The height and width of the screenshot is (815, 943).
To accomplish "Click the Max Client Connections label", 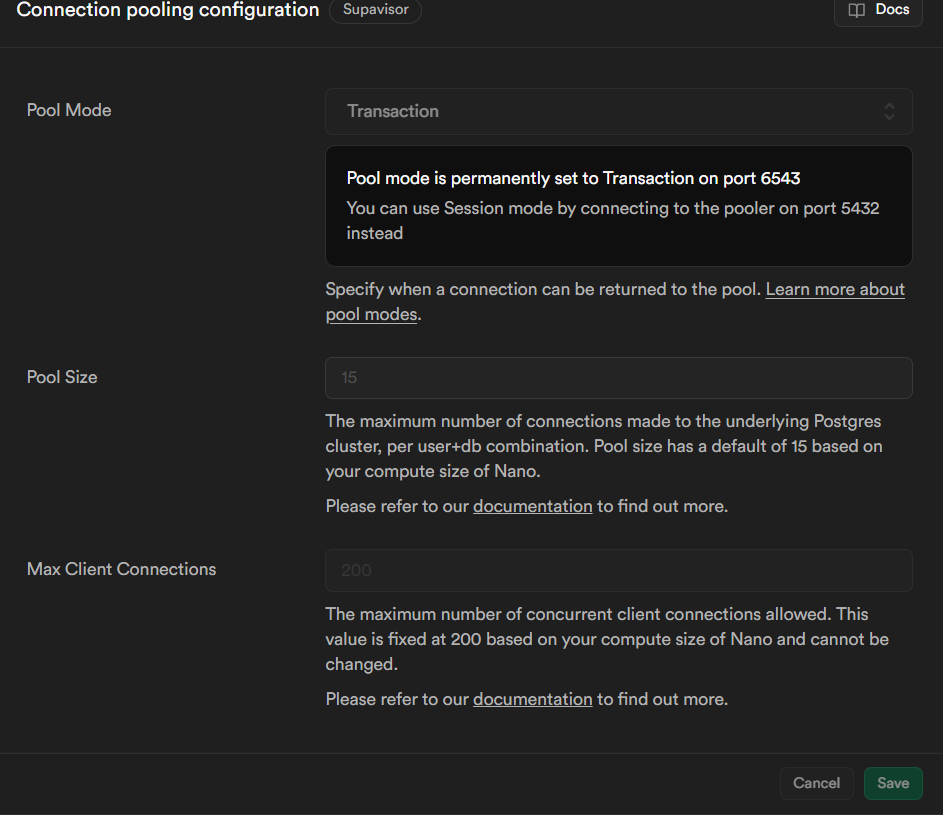I will click(121, 569).
